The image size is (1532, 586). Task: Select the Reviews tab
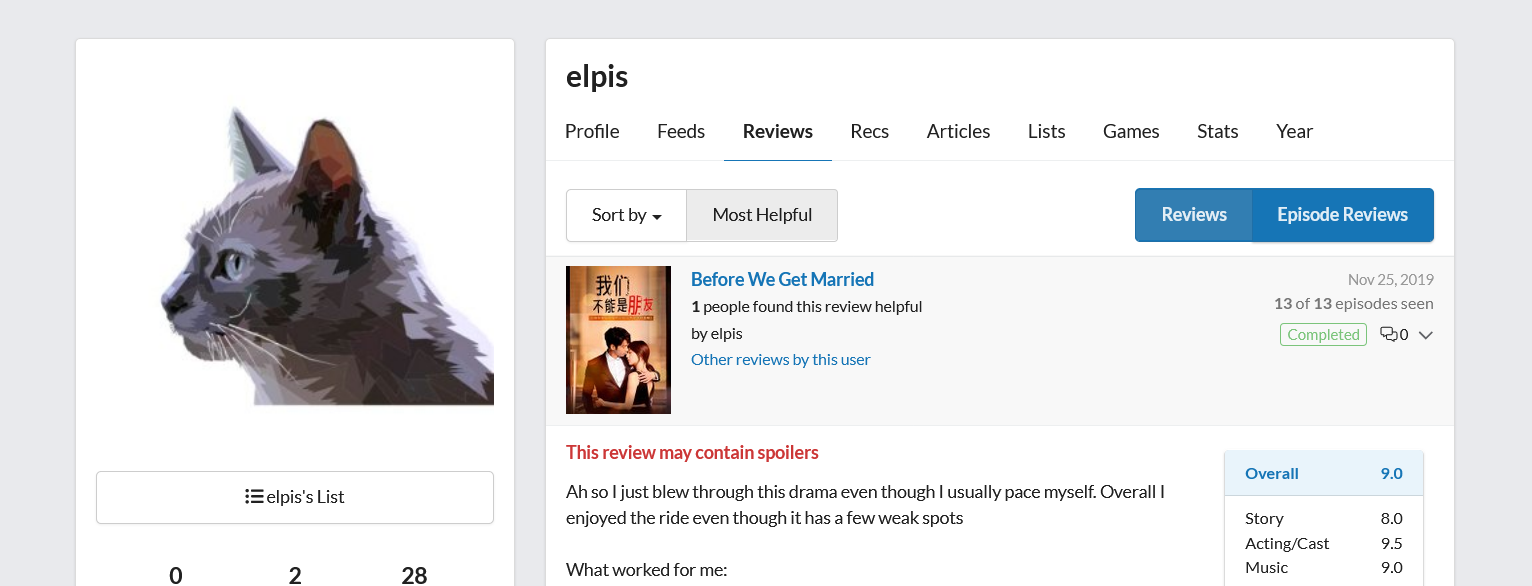coord(778,131)
